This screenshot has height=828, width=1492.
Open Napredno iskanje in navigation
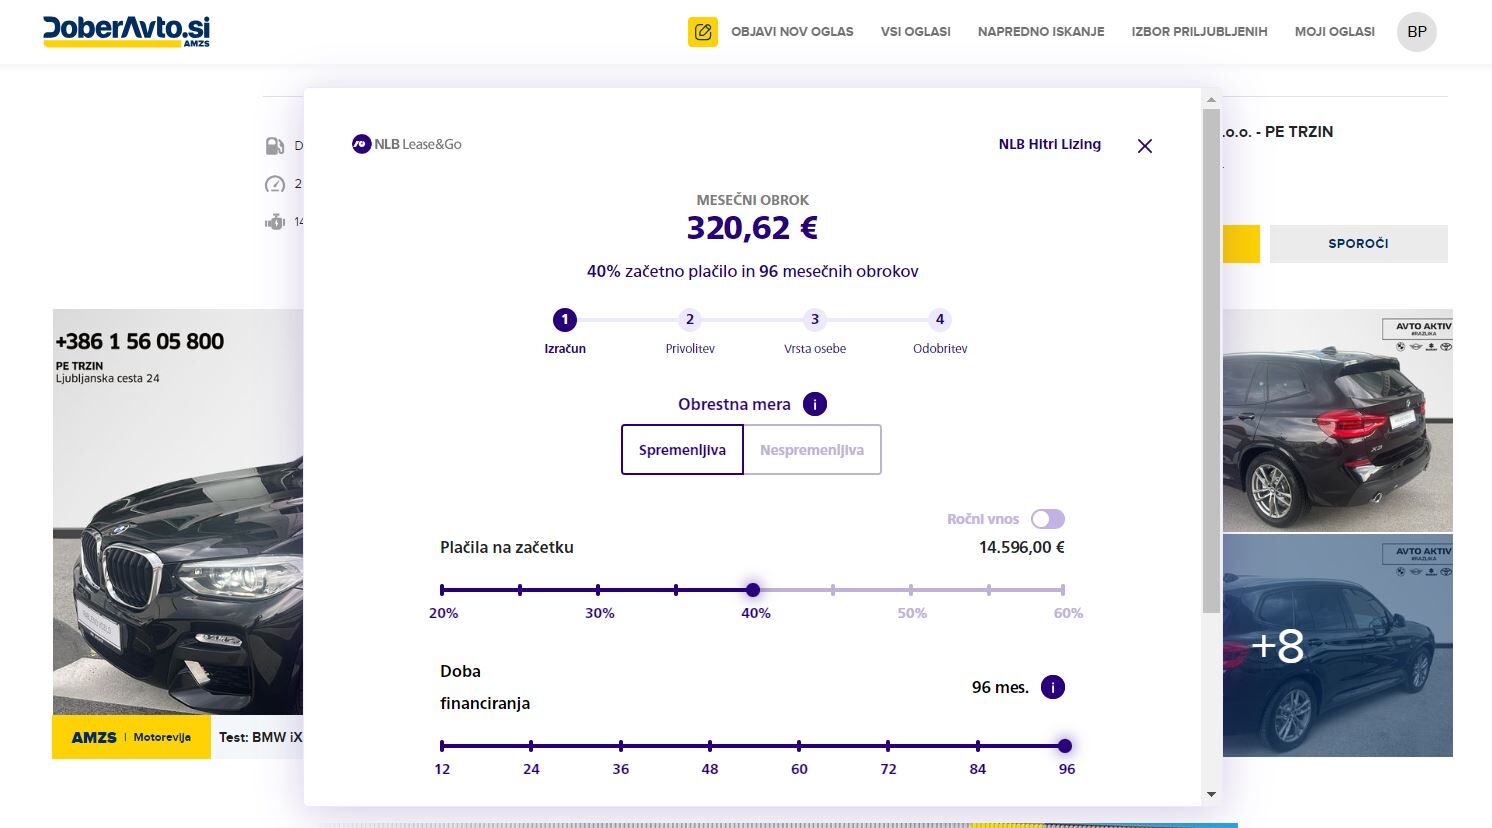1041,32
